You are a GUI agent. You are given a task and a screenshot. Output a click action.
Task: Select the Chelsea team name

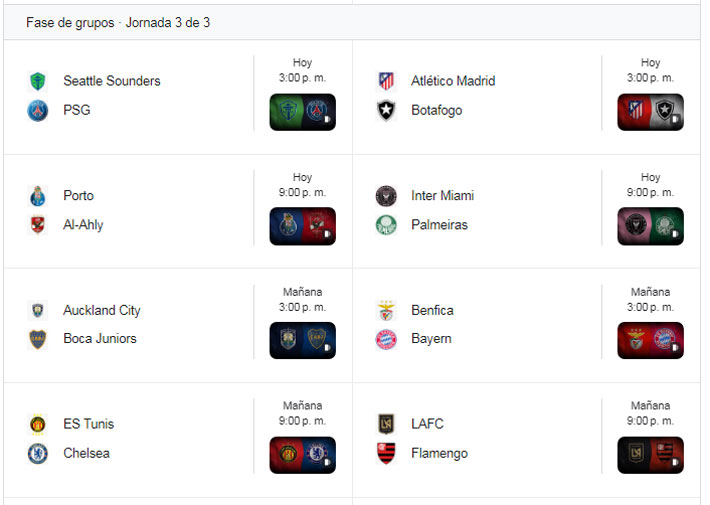(x=86, y=453)
